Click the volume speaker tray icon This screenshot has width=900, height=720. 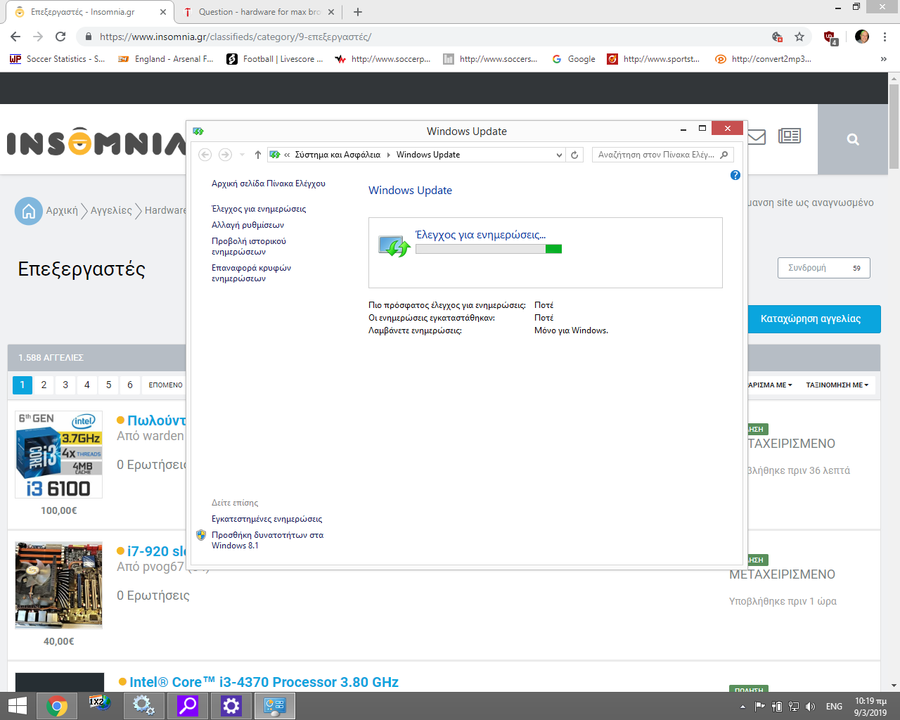point(810,706)
